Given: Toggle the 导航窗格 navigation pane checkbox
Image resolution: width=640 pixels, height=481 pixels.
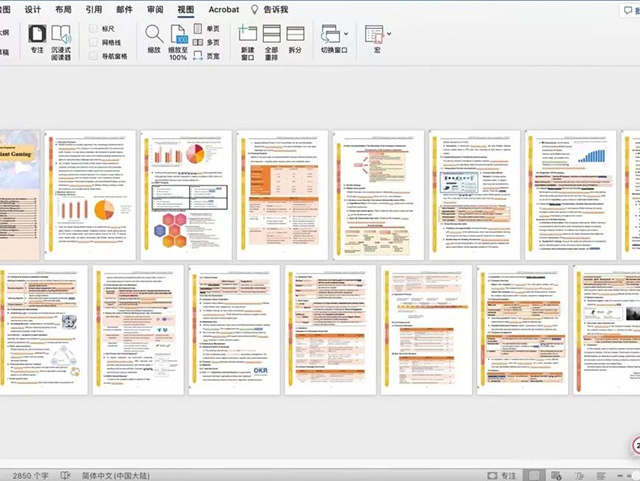Looking at the screenshot, I should click(x=93, y=57).
